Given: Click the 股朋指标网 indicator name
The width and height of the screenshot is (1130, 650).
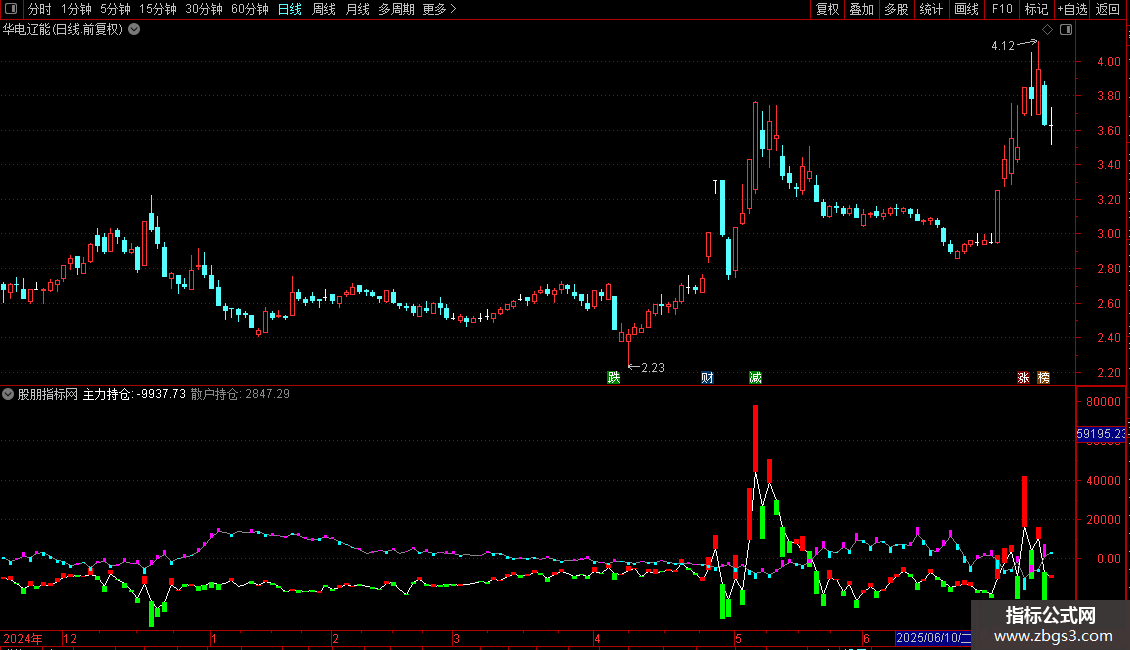Looking at the screenshot, I should 48,394.
